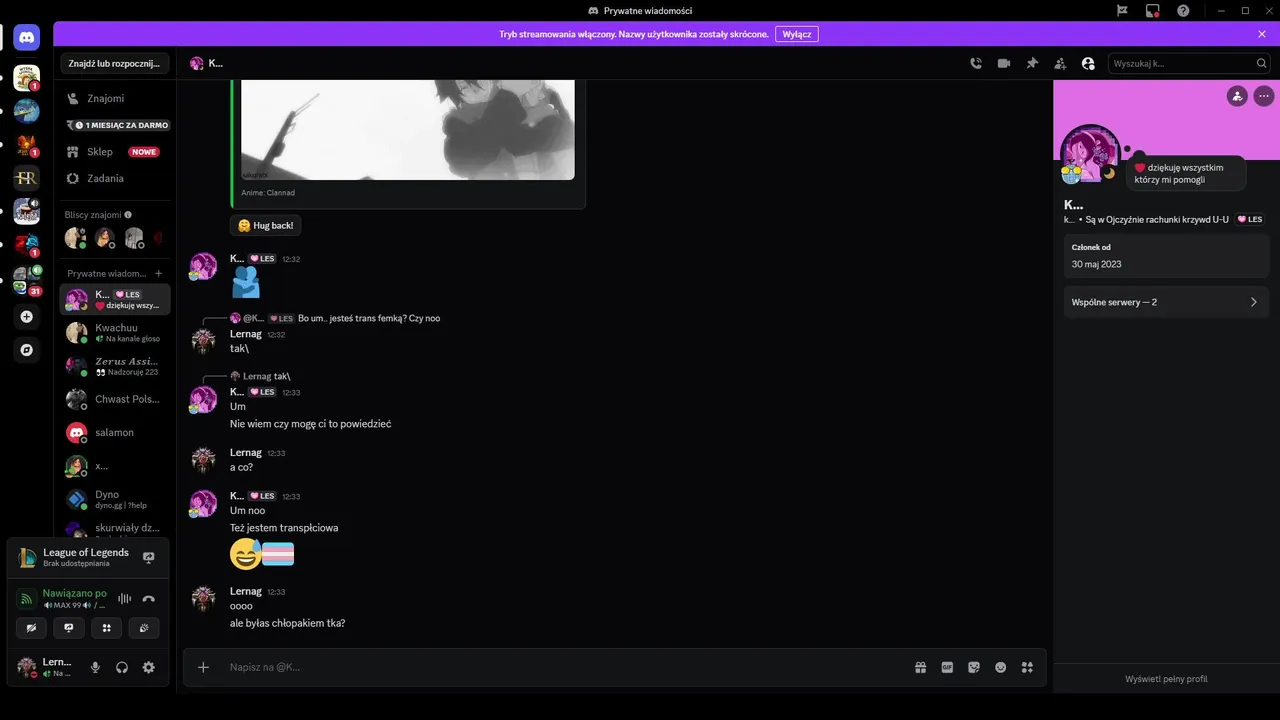Open the quests flag icon in title bar
The image size is (1280, 720).
click(x=1122, y=10)
